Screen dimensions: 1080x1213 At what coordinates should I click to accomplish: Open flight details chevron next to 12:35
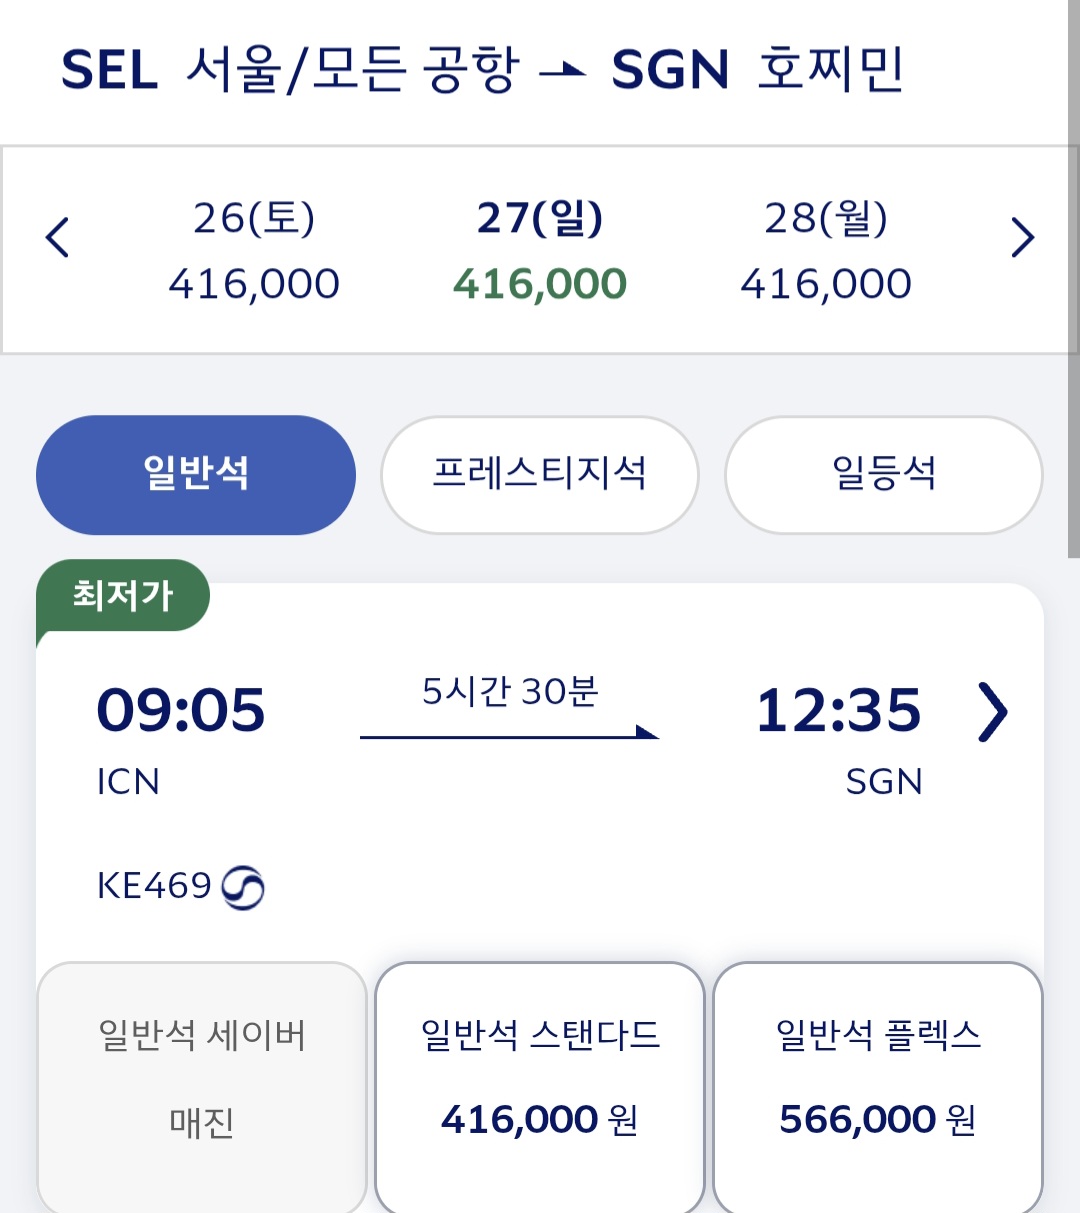992,712
